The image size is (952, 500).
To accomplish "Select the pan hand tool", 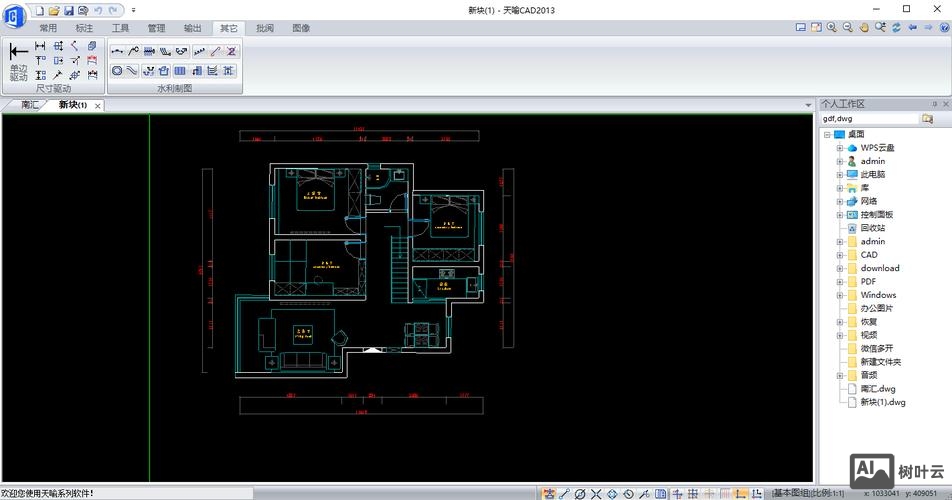I will (864, 28).
